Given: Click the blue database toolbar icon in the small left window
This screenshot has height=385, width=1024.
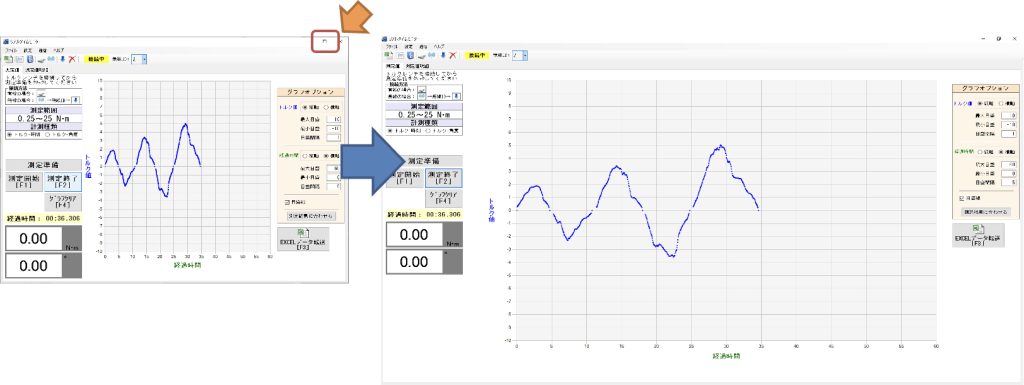Looking at the screenshot, I should point(29,59).
